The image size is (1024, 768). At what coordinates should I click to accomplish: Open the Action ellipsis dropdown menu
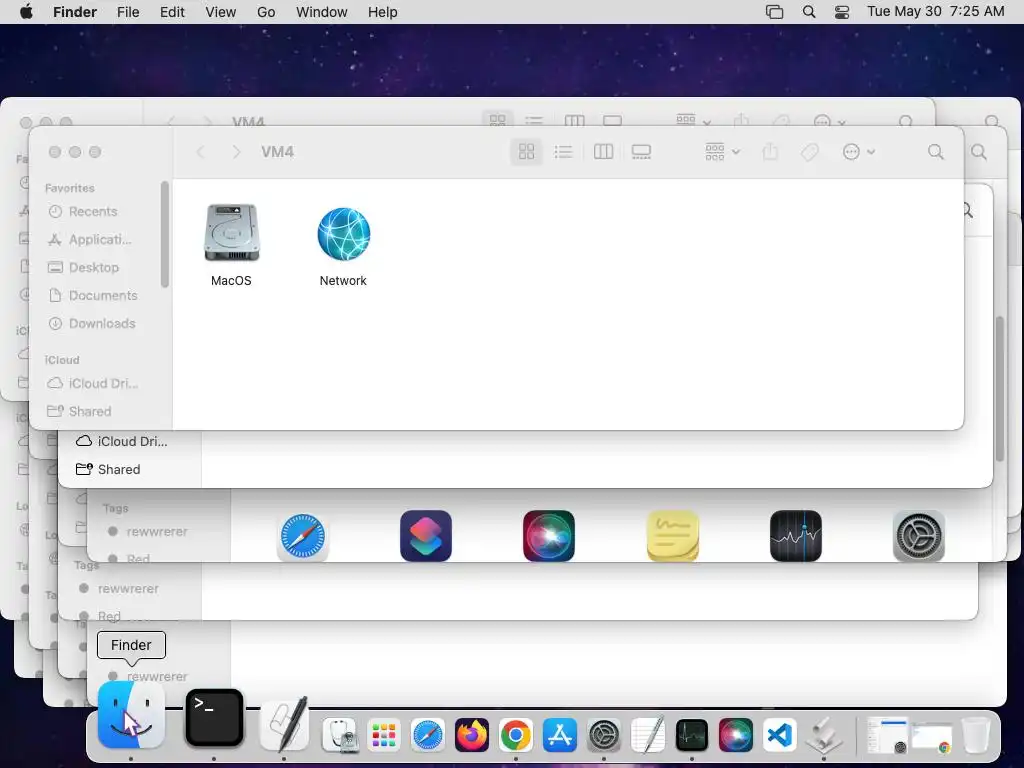tap(858, 152)
